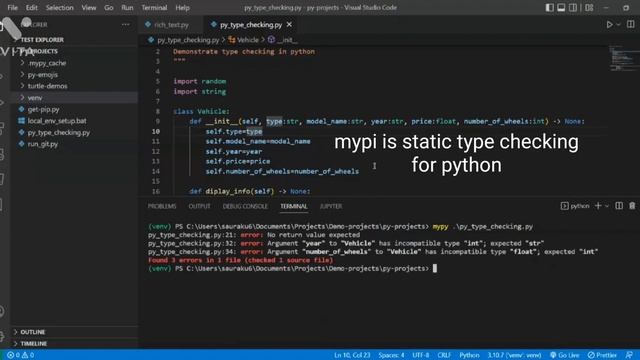Screen dimensions: 640x360
Task: Toggle the bottom panel layout icon
Action: pos(561,8)
